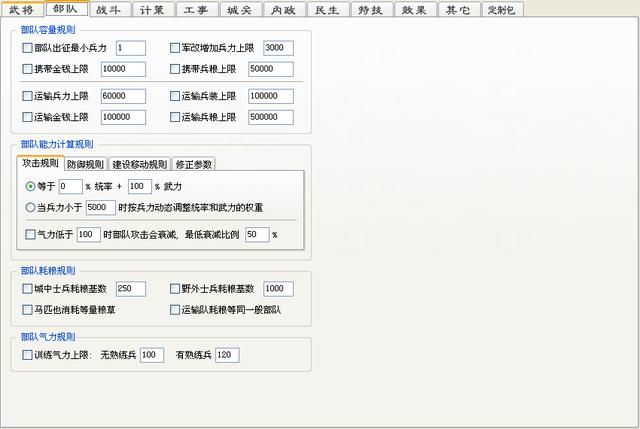Screen dimensions: 640x429
Task: Check the 携带金钱上限 option
Action: click(x=27, y=69)
